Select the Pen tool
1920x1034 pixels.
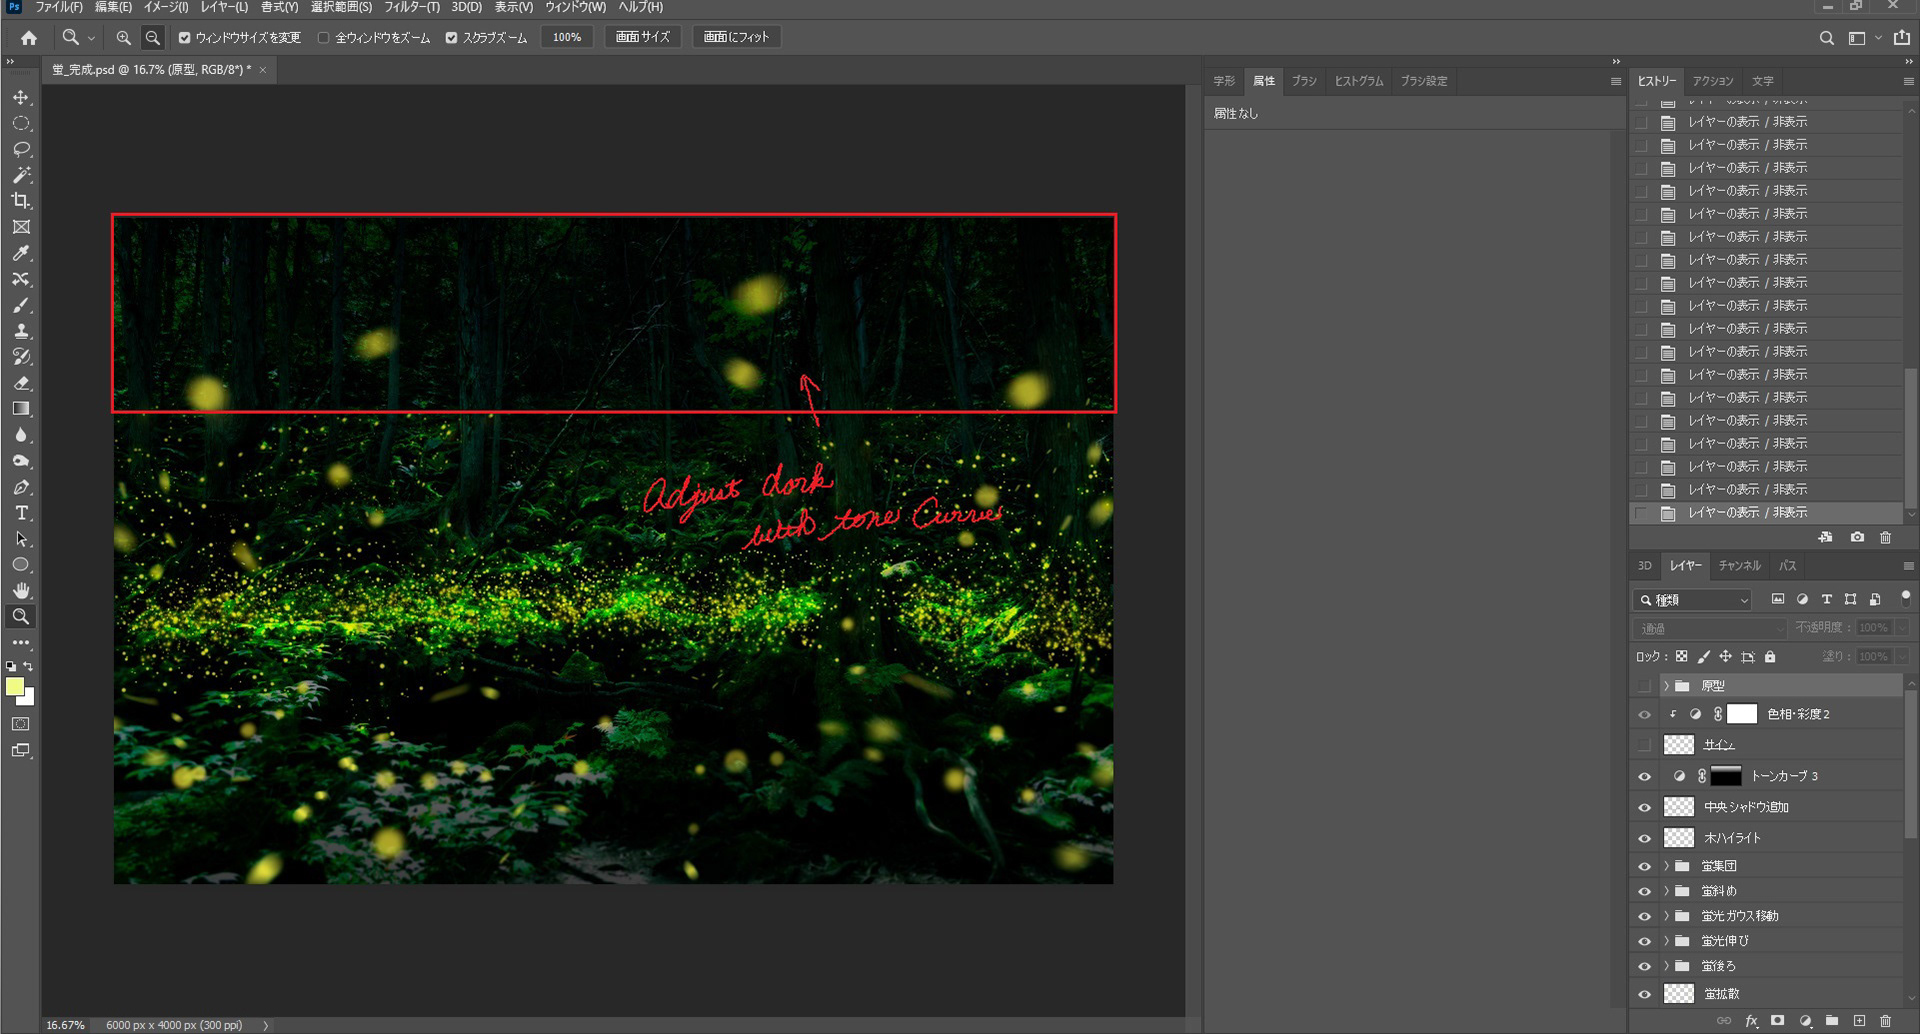pyautogui.click(x=21, y=487)
